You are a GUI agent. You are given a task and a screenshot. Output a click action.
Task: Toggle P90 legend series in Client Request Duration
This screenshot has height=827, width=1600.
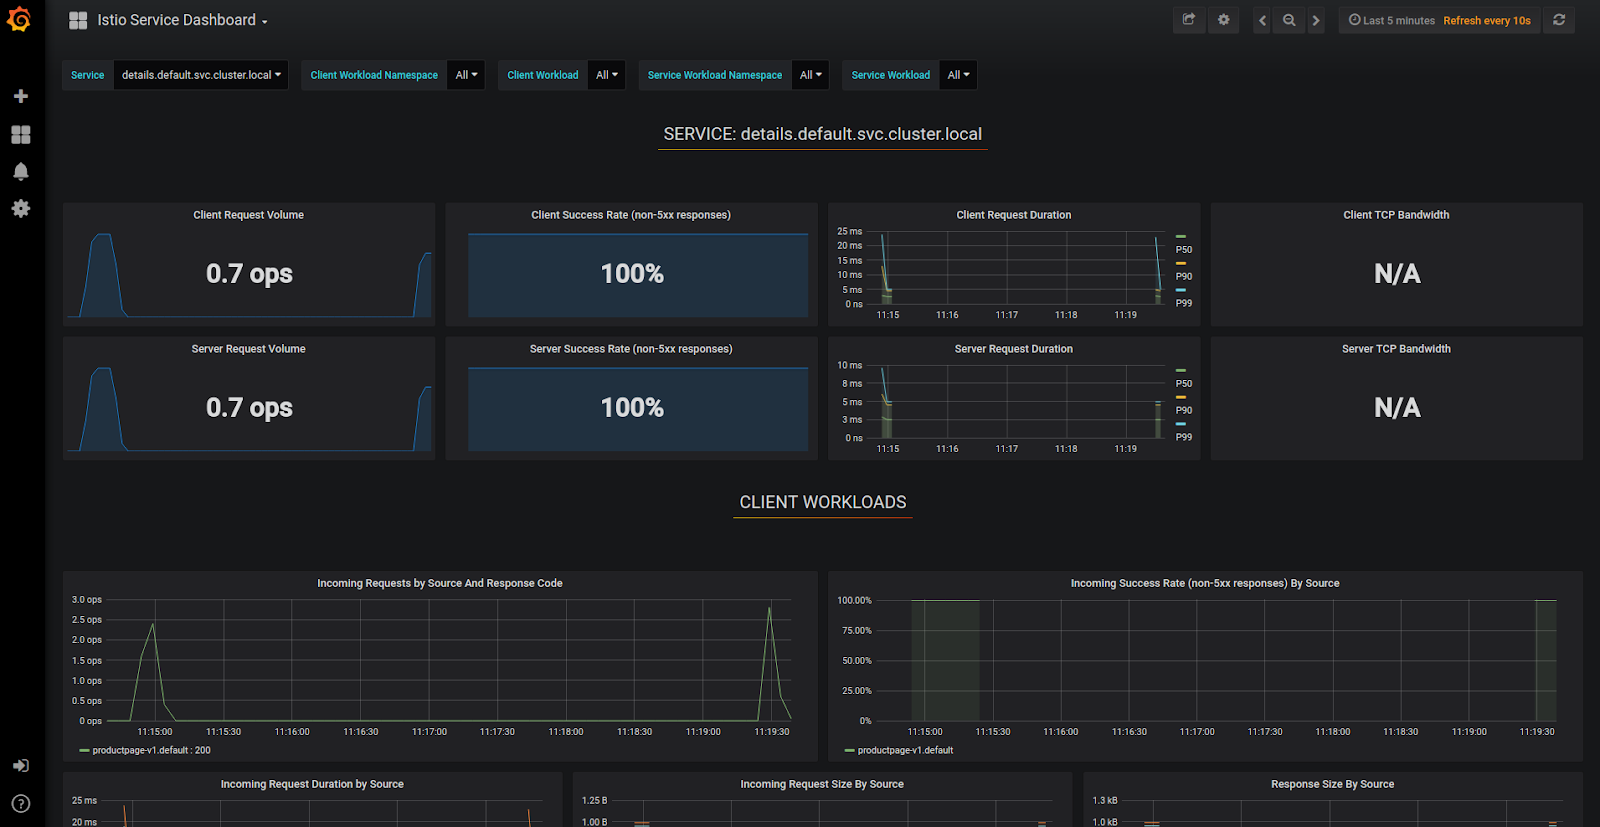[1183, 276]
